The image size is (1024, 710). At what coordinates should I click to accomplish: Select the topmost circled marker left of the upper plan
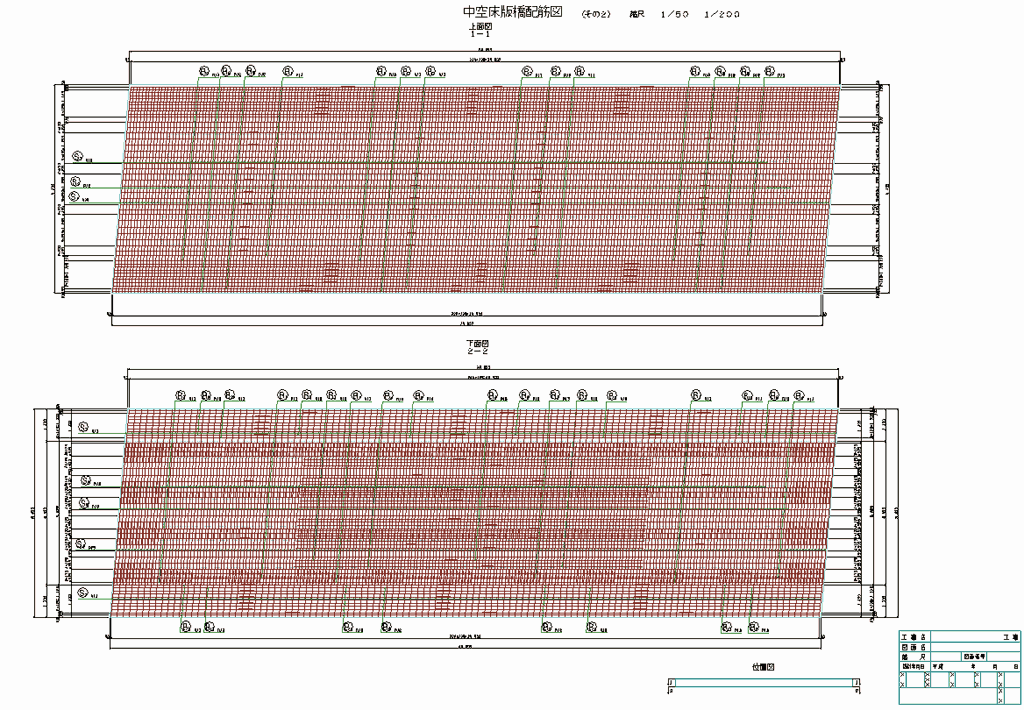(x=77, y=155)
